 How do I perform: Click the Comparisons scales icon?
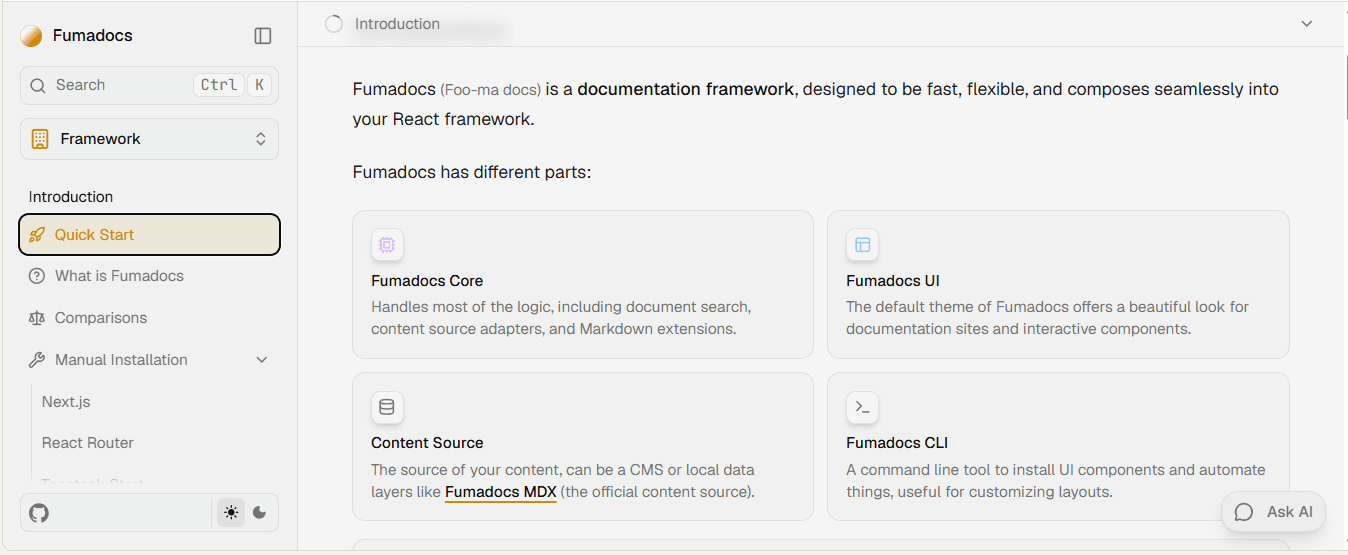pos(37,318)
